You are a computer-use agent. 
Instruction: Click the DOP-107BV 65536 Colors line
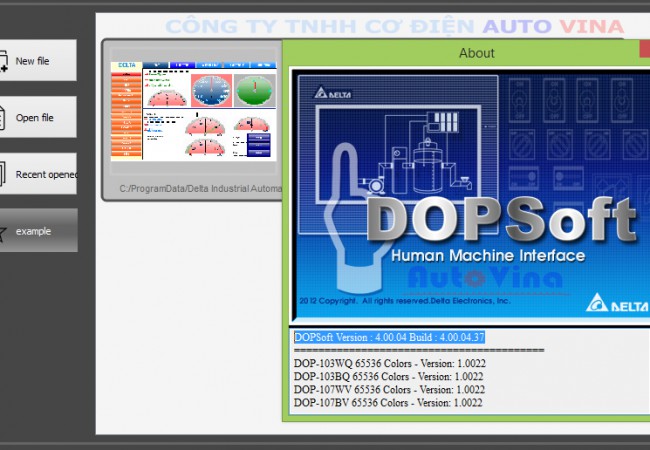388,402
